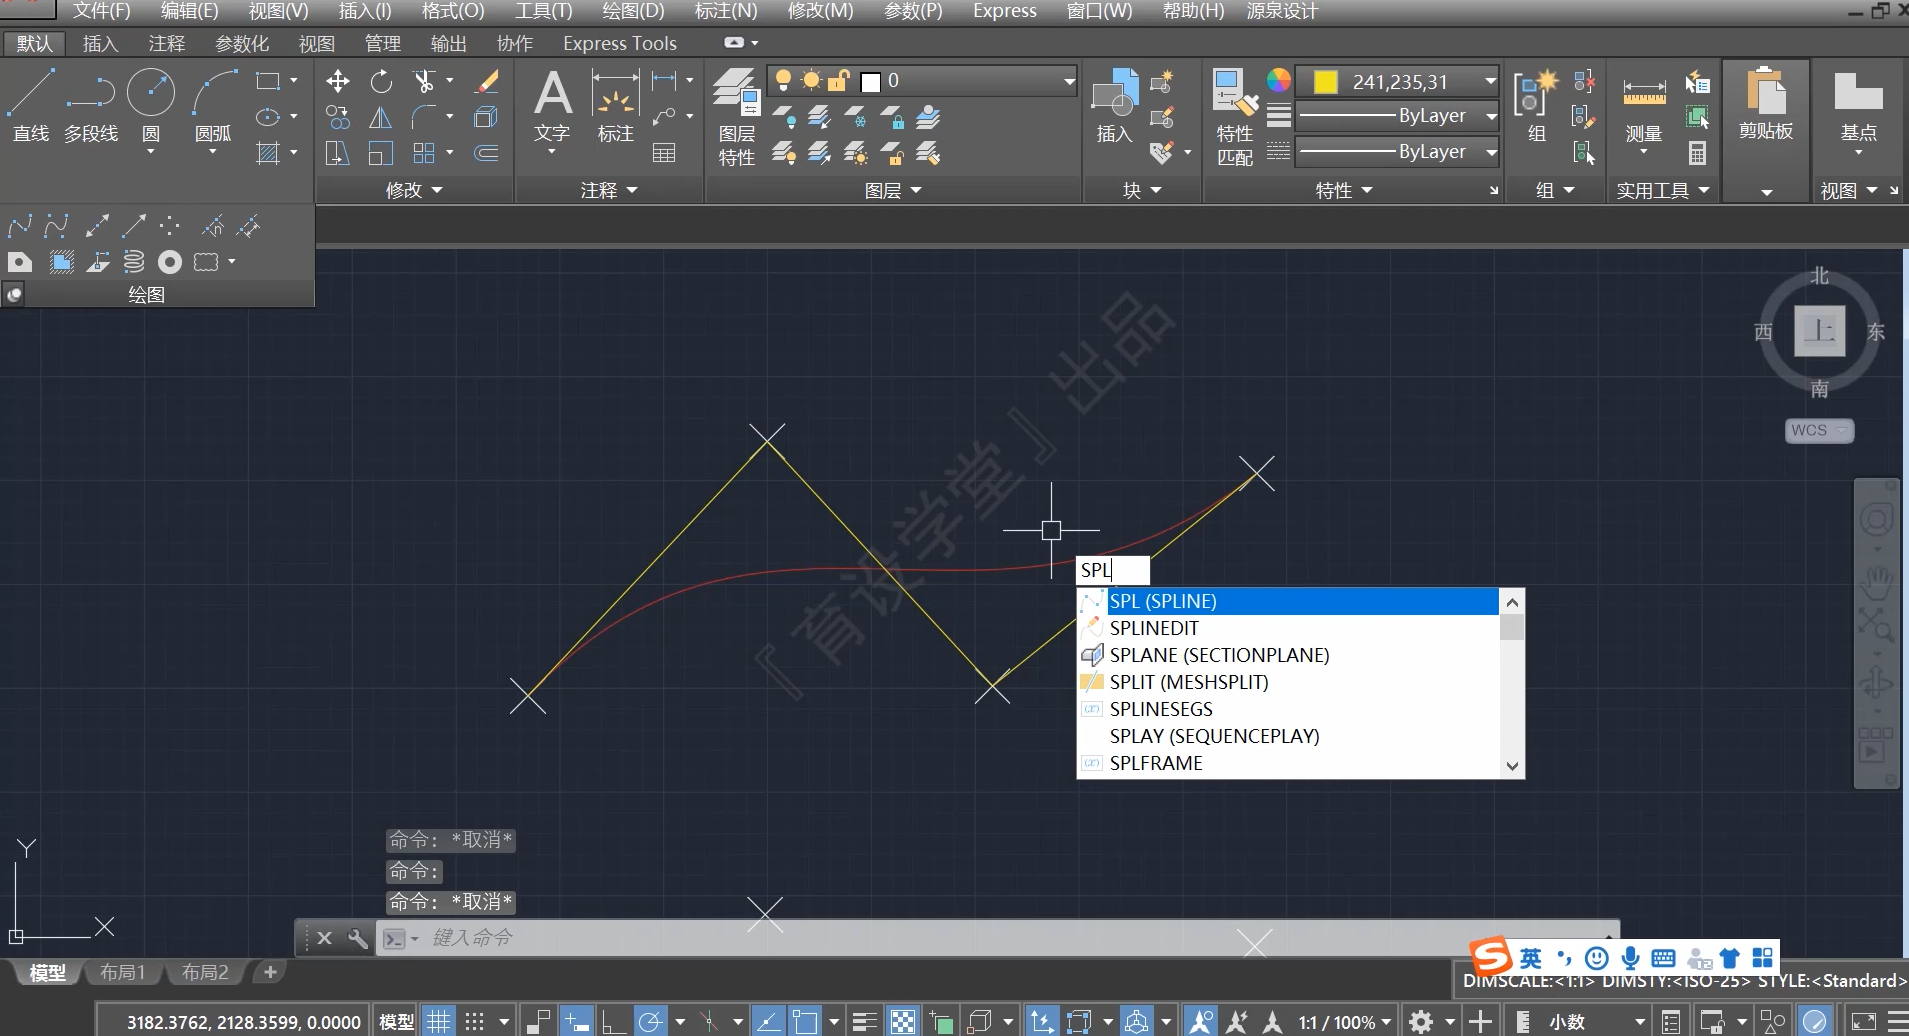
Task: Toggle object snap (2D osnap)
Action: [x=805, y=1021]
